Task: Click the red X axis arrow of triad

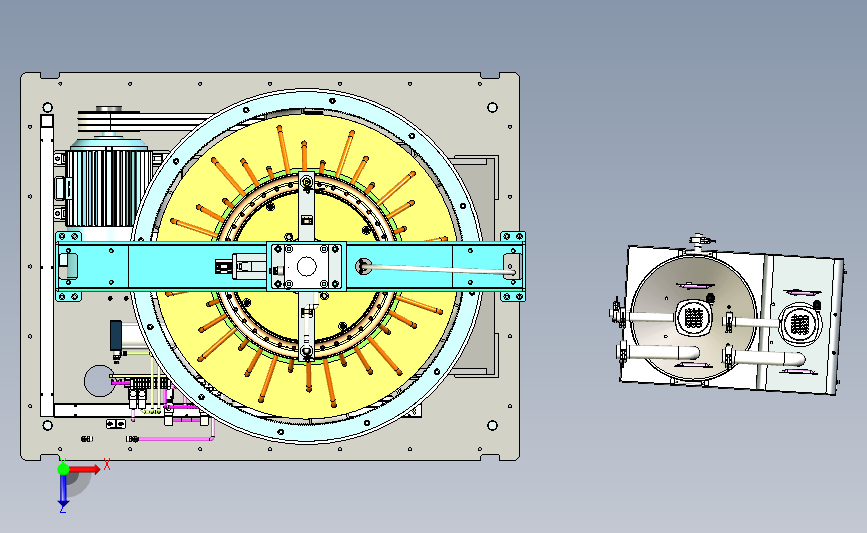Action: 85,469
